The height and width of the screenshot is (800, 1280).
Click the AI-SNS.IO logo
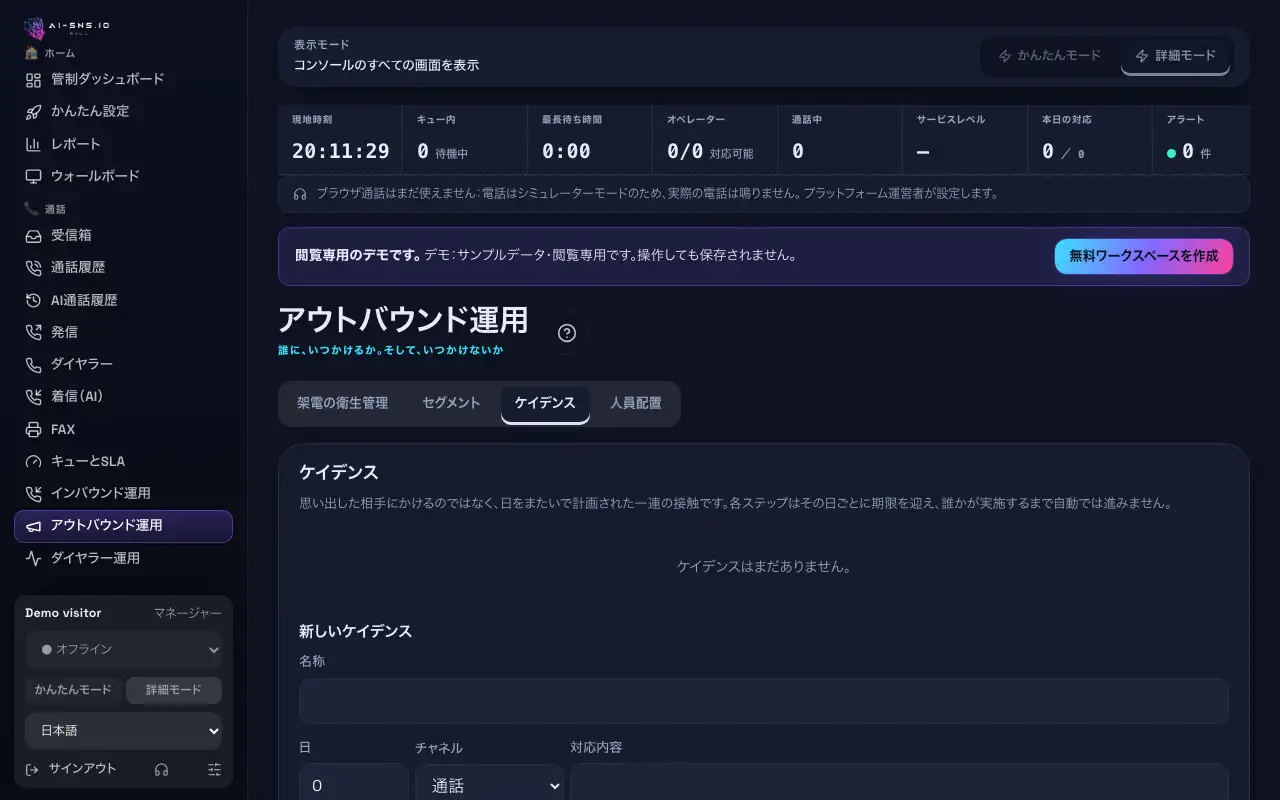tap(67, 27)
